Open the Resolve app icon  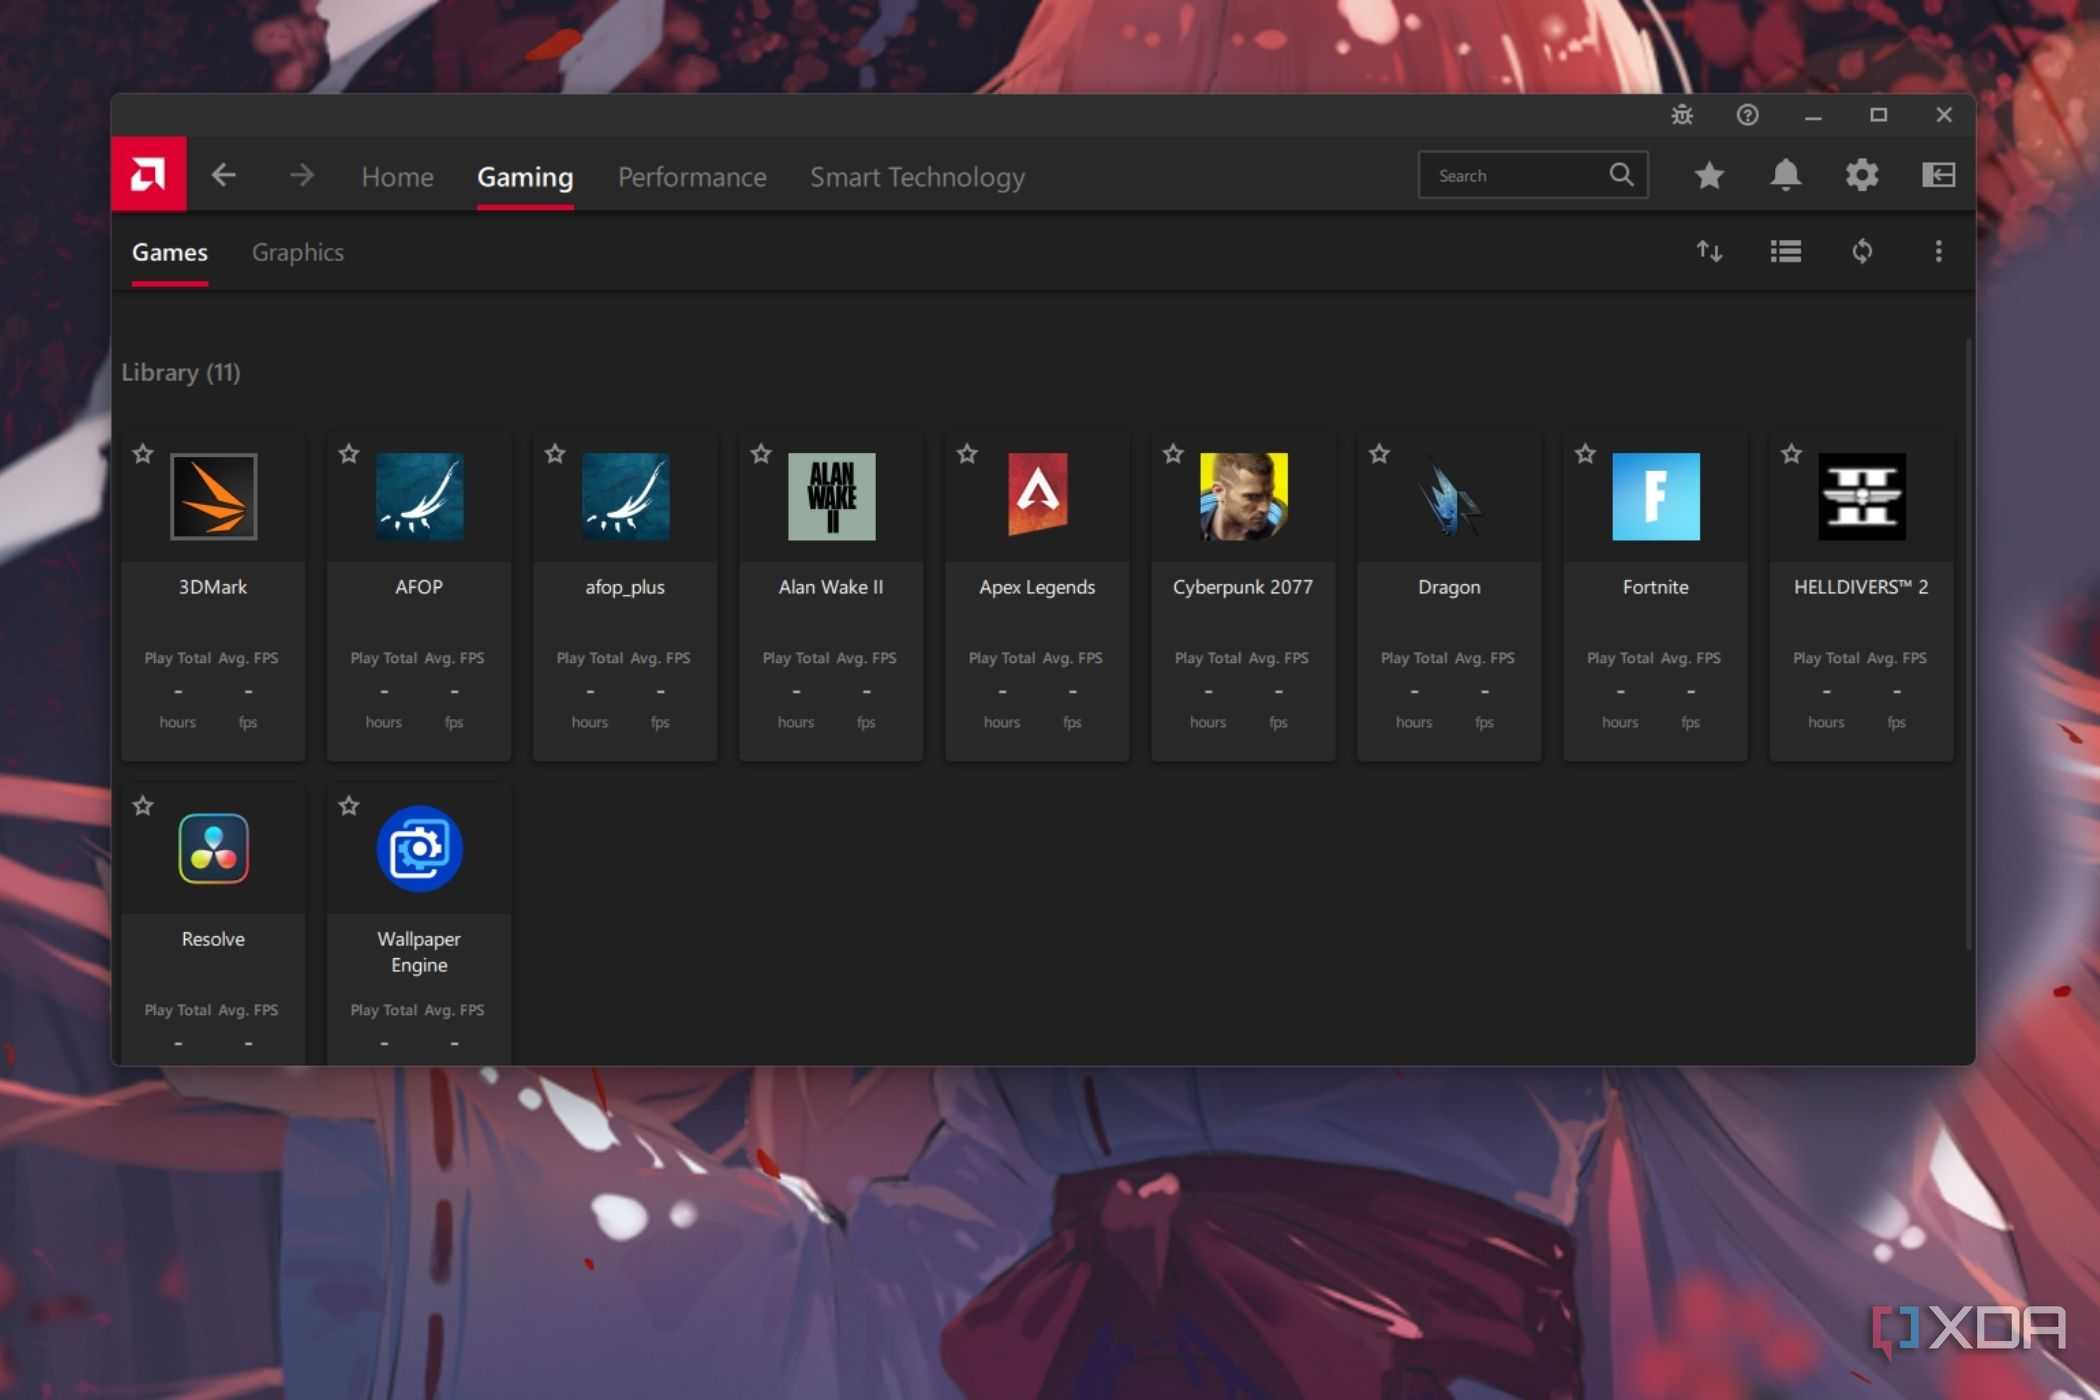coord(213,849)
